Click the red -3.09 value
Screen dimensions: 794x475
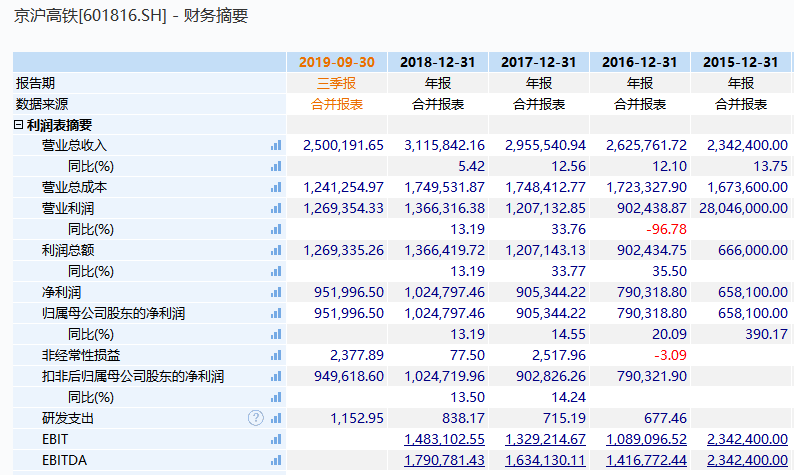coord(670,355)
